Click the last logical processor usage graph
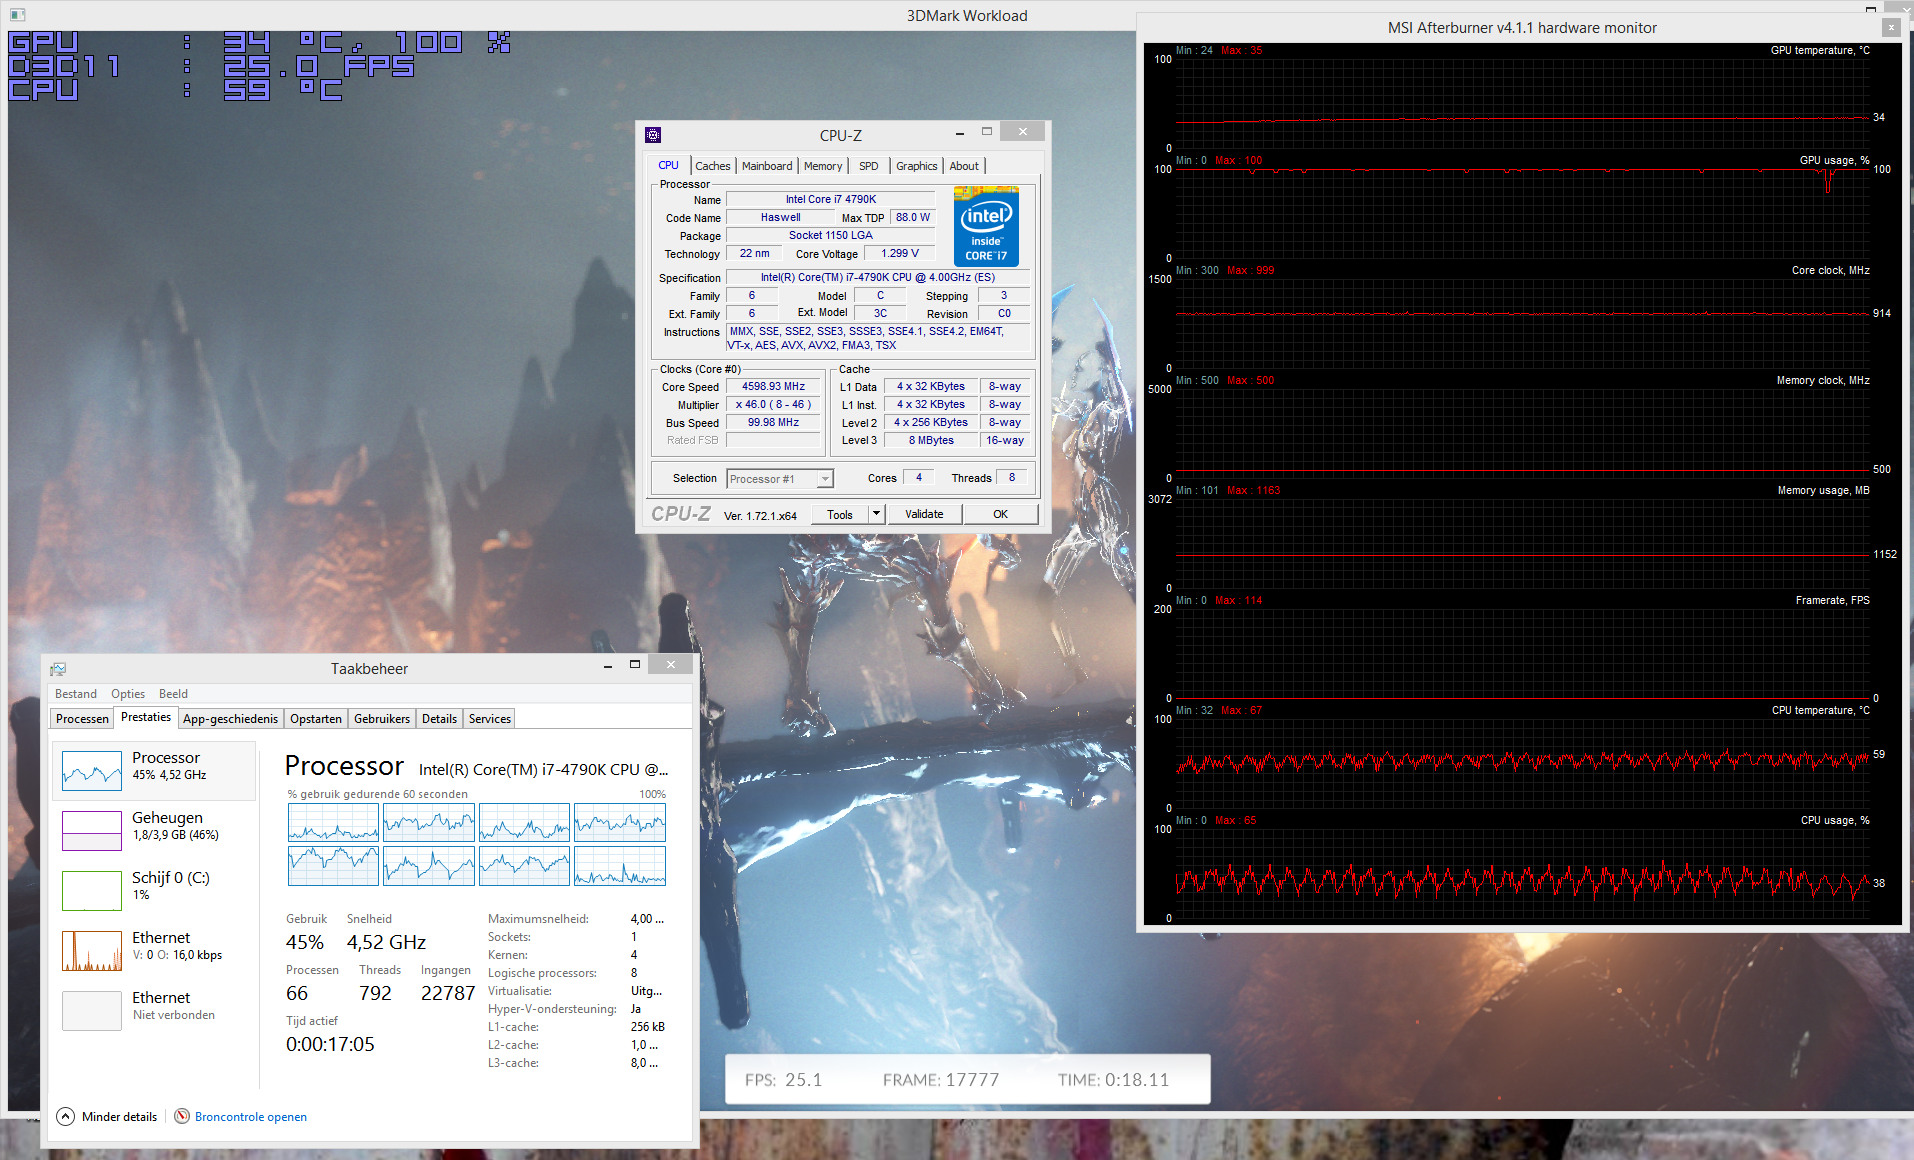Viewport: 1914px width, 1160px height. pos(620,866)
